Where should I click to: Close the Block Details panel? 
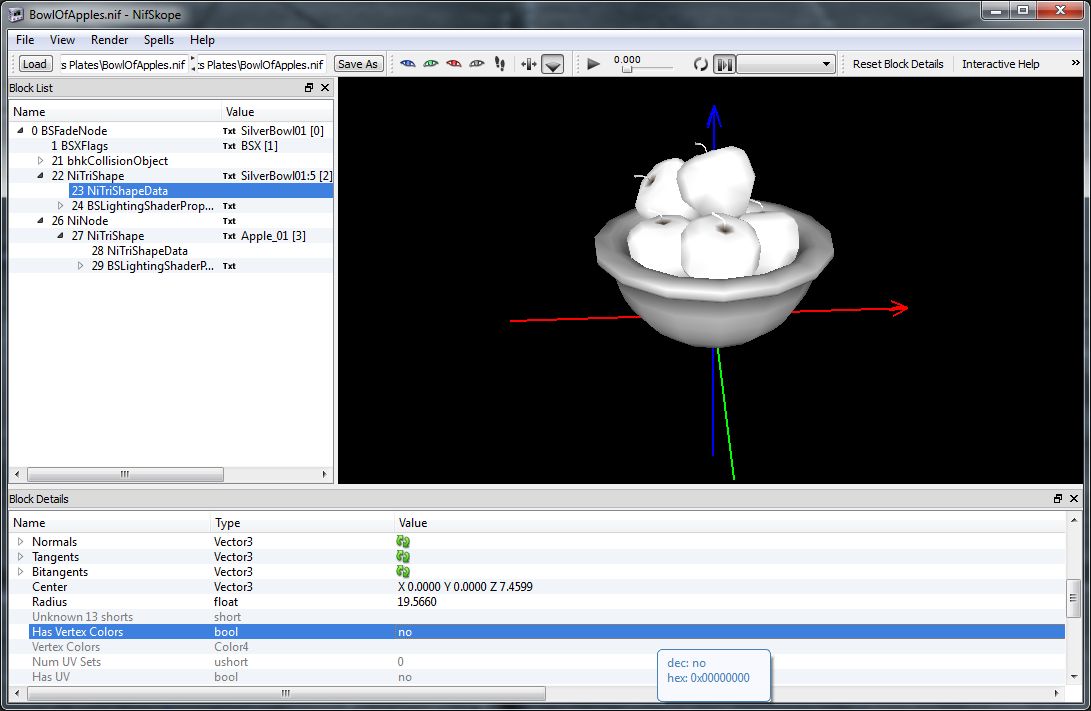(x=1074, y=499)
